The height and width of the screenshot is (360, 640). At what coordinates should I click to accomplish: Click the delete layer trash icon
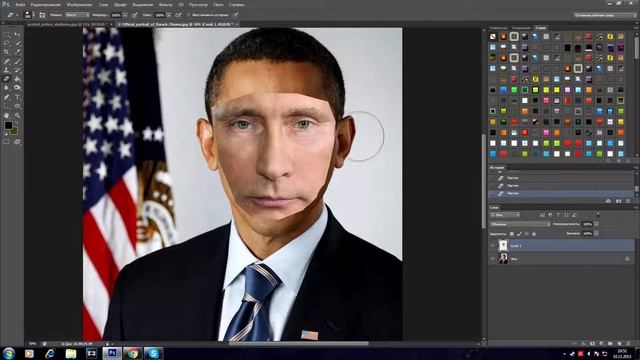click(628, 344)
